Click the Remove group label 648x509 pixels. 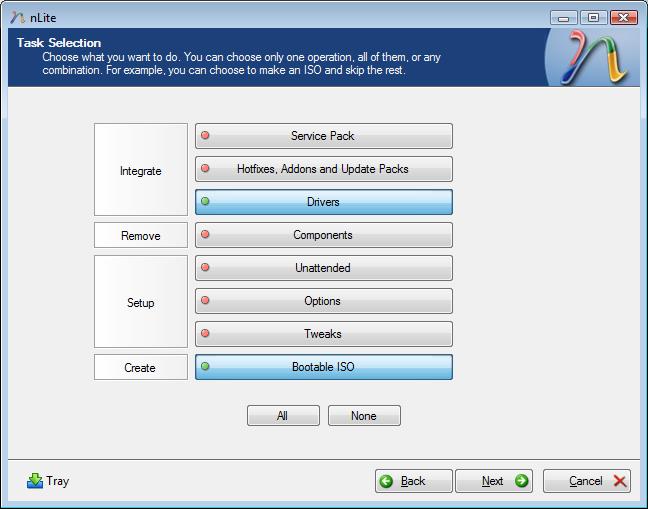pos(141,235)
